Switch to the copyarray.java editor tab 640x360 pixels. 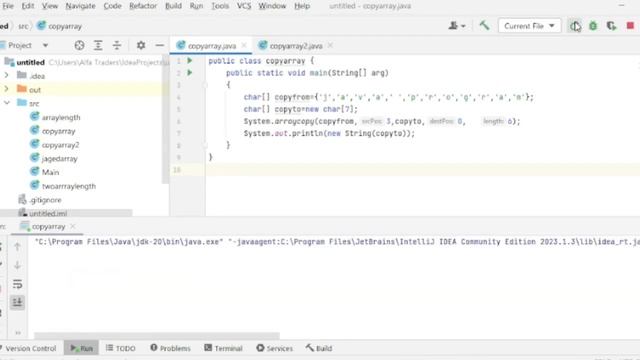(x=211, y=46)
